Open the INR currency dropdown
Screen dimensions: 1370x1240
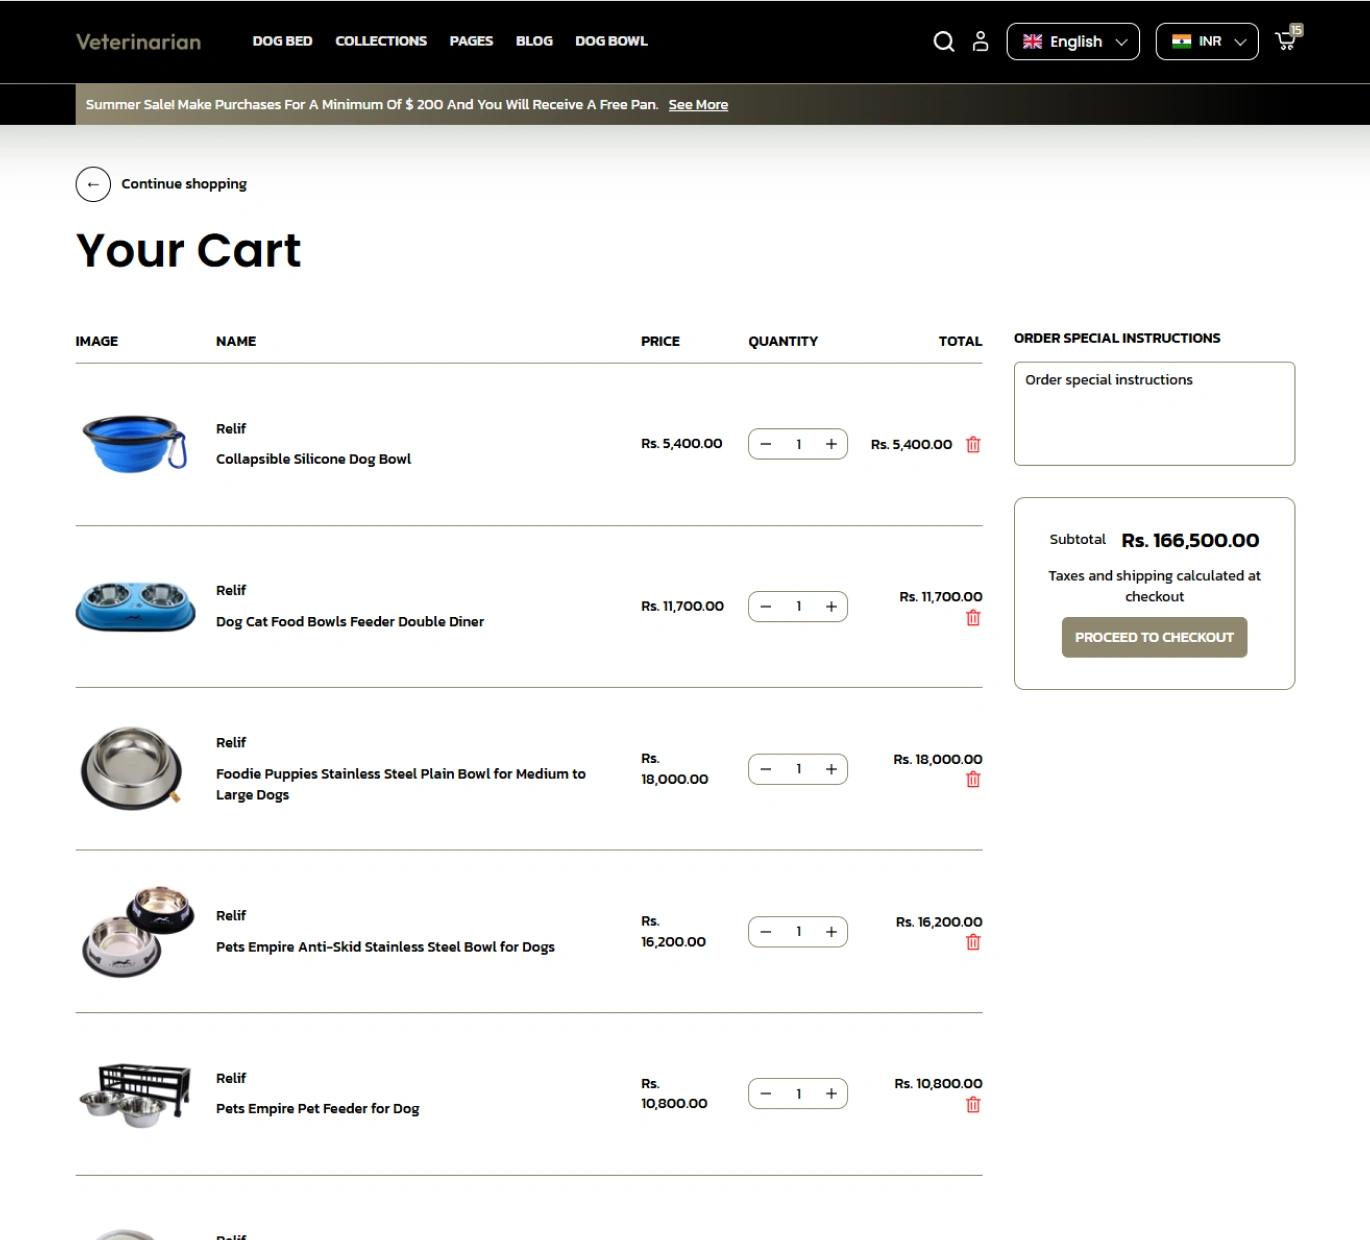(1207, 41)
